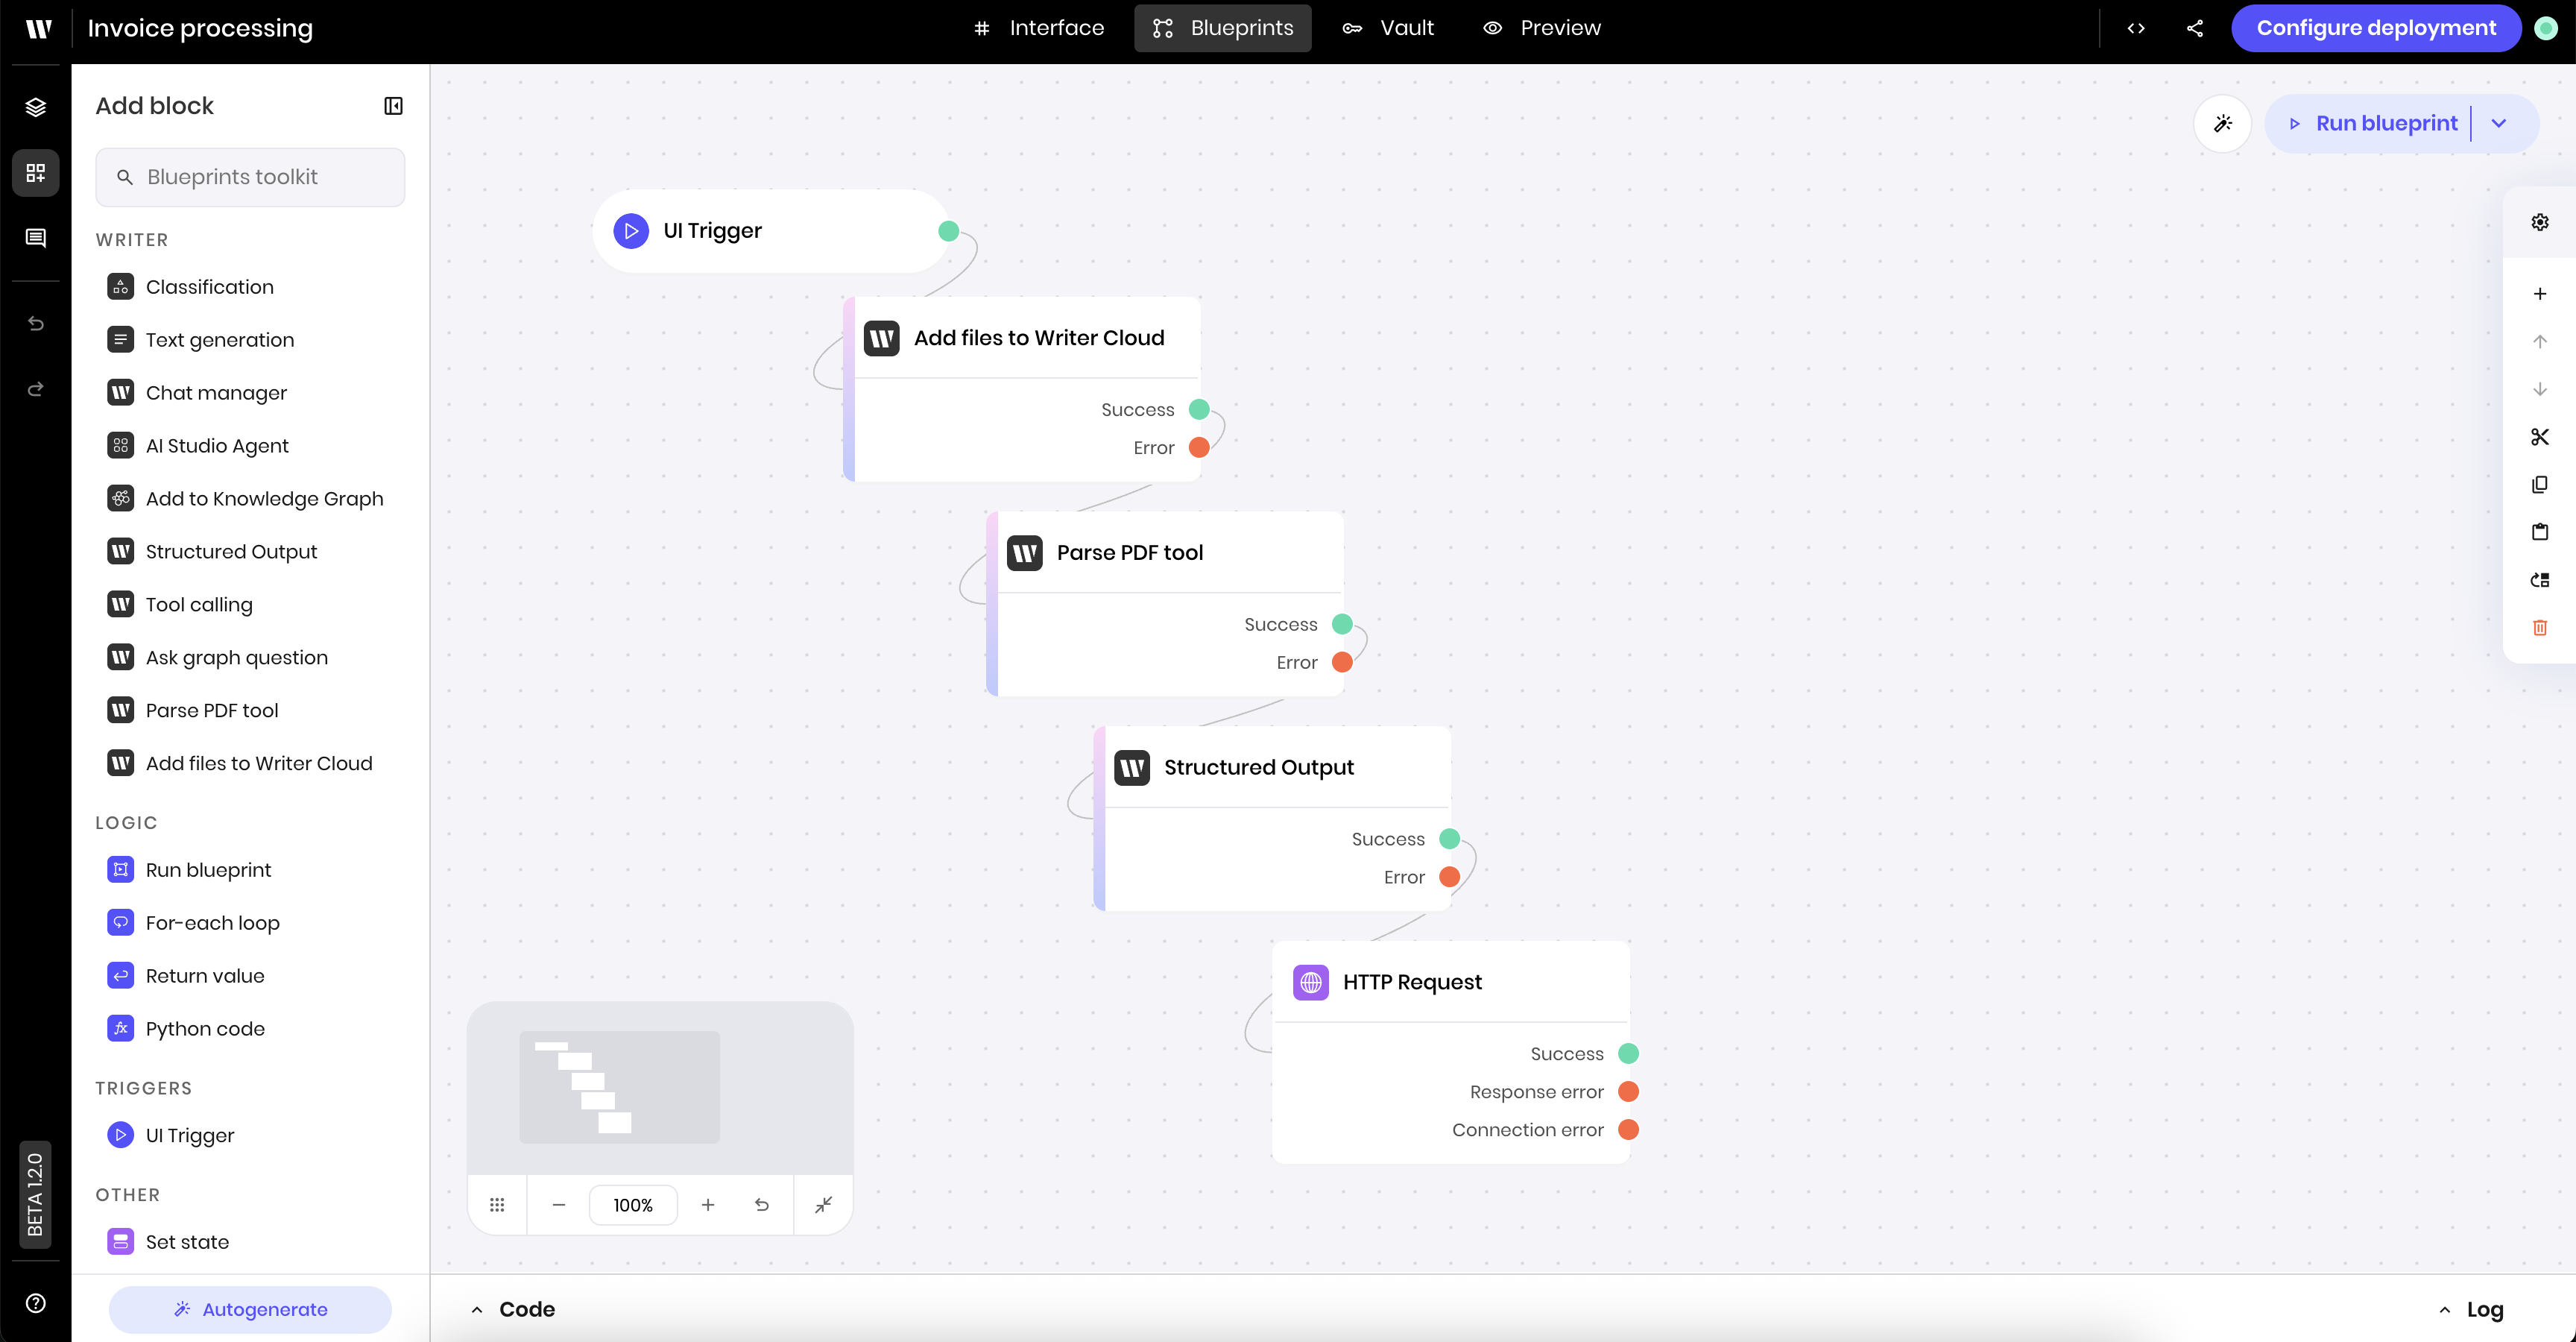This screenshot has width=2576, height=1342.
Task: Open the Run blueprint dropdown arrow
Action: (x=2499, y=124)
